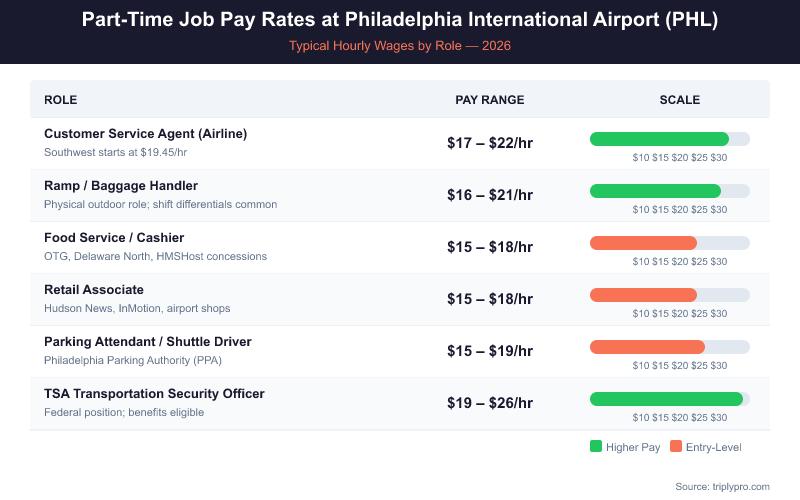Image resolution: width=800 pixels, height=500 pixels.
Task: Click the Parking Attendant scale bar
Action: [x=669, y=347]
